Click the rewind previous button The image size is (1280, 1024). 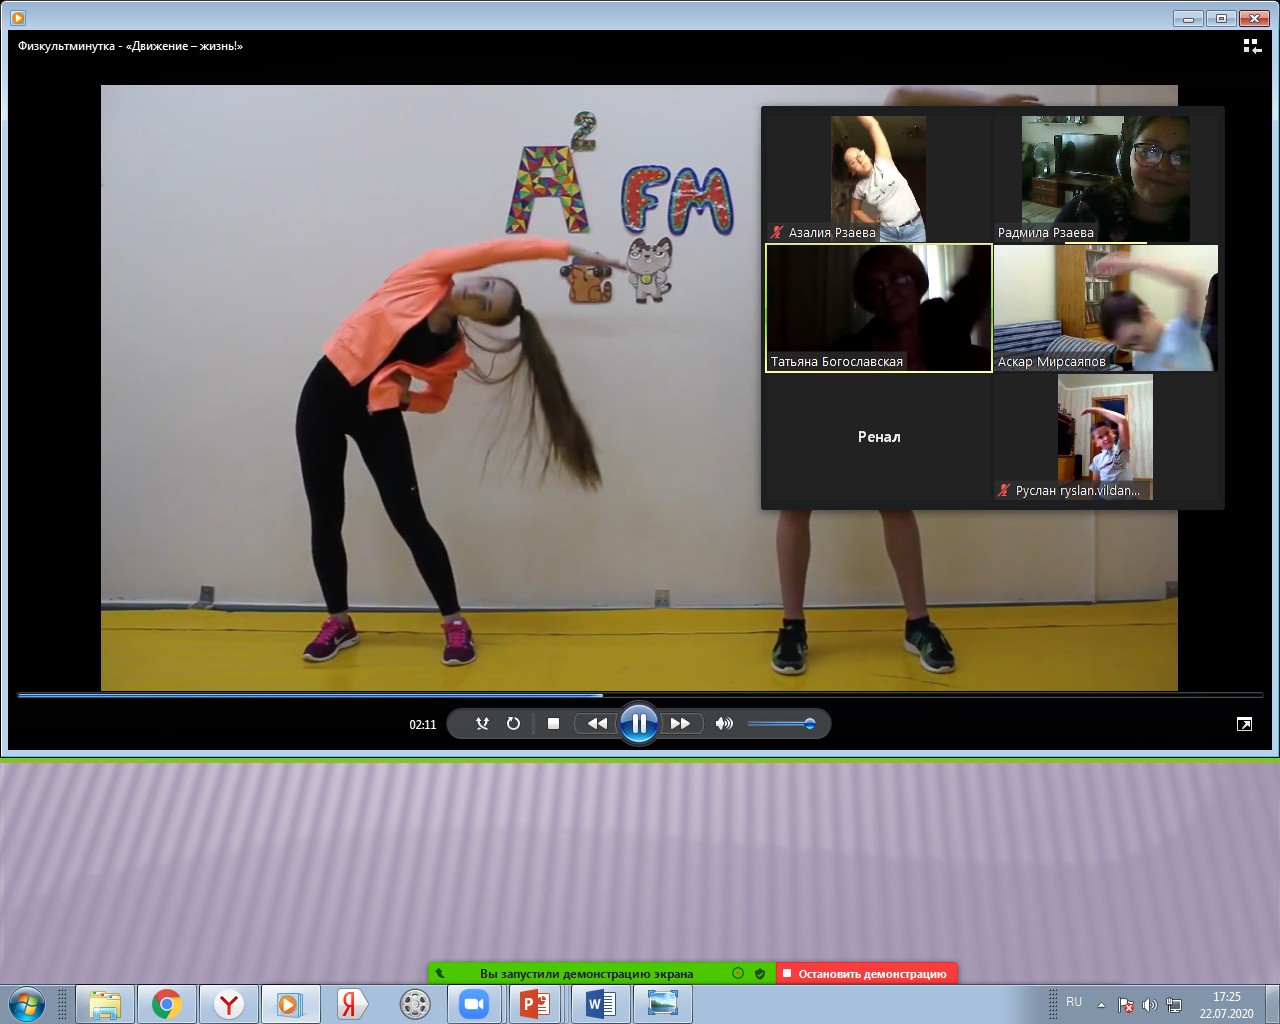tap(597, 723)
